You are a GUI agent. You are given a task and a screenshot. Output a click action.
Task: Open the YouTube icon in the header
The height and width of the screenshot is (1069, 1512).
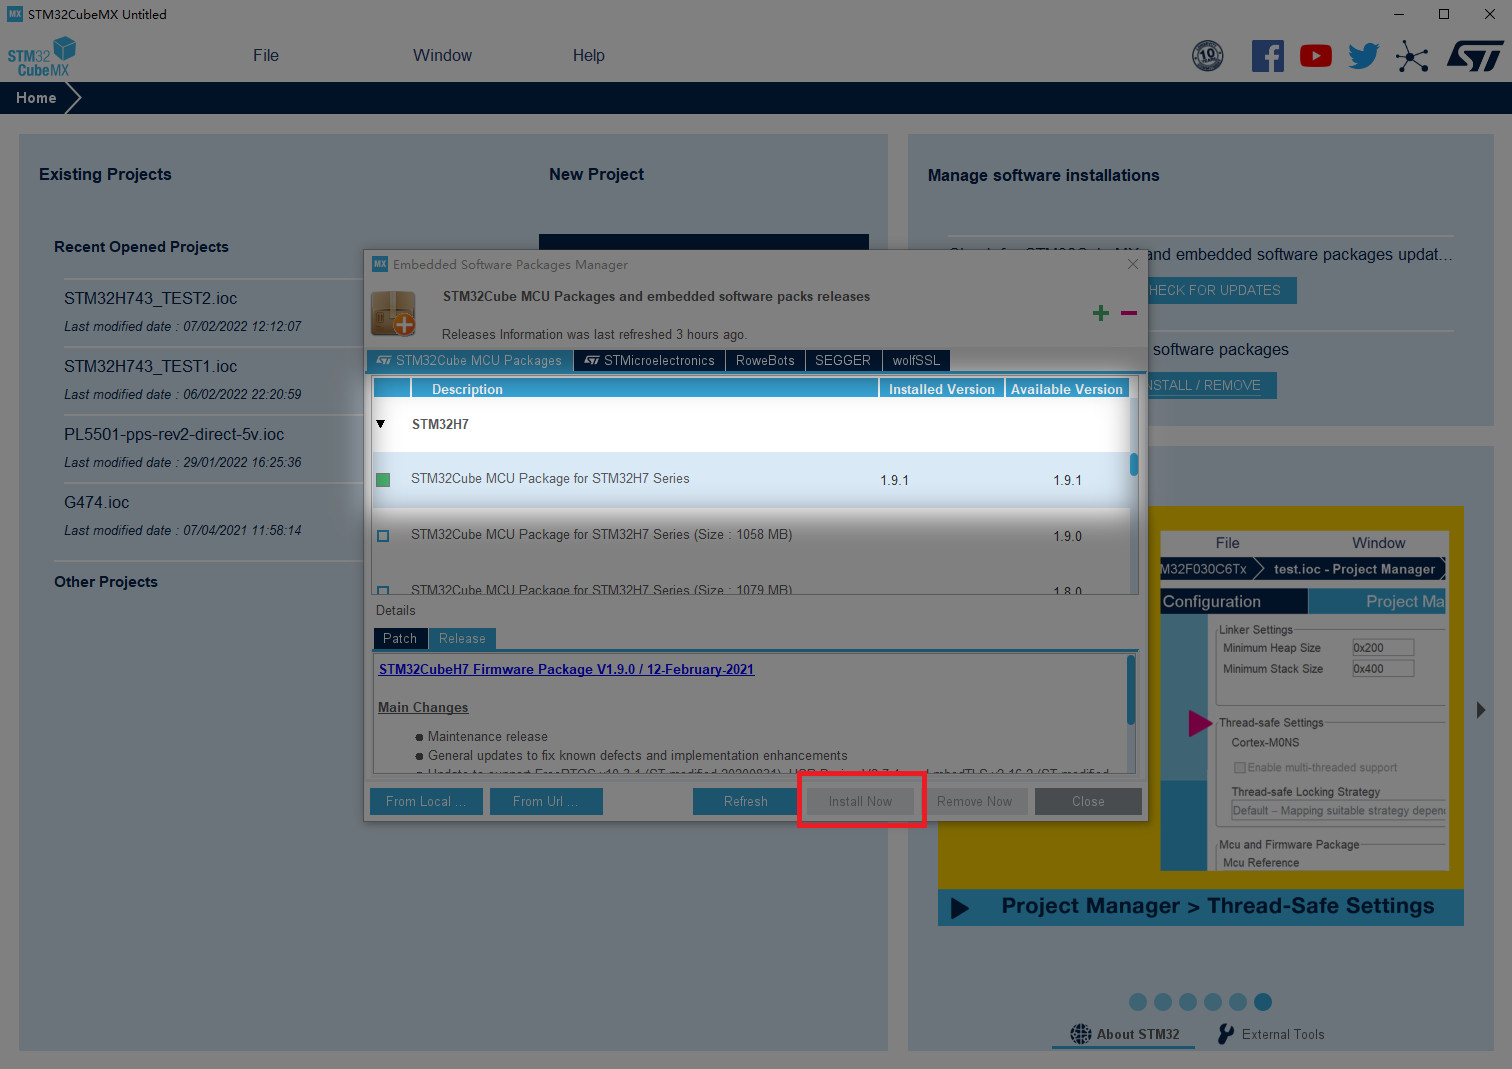click(1316, 56)
